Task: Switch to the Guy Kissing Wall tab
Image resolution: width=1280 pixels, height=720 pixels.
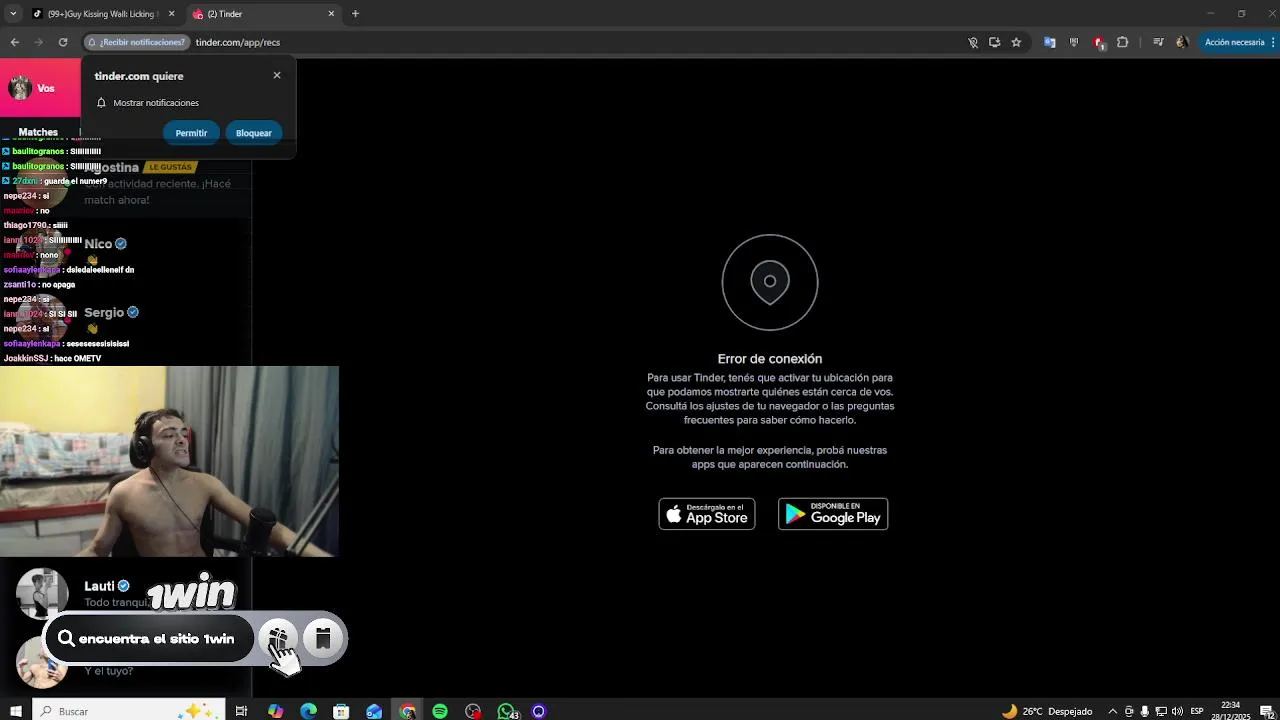Action: [x=104, y=14]
